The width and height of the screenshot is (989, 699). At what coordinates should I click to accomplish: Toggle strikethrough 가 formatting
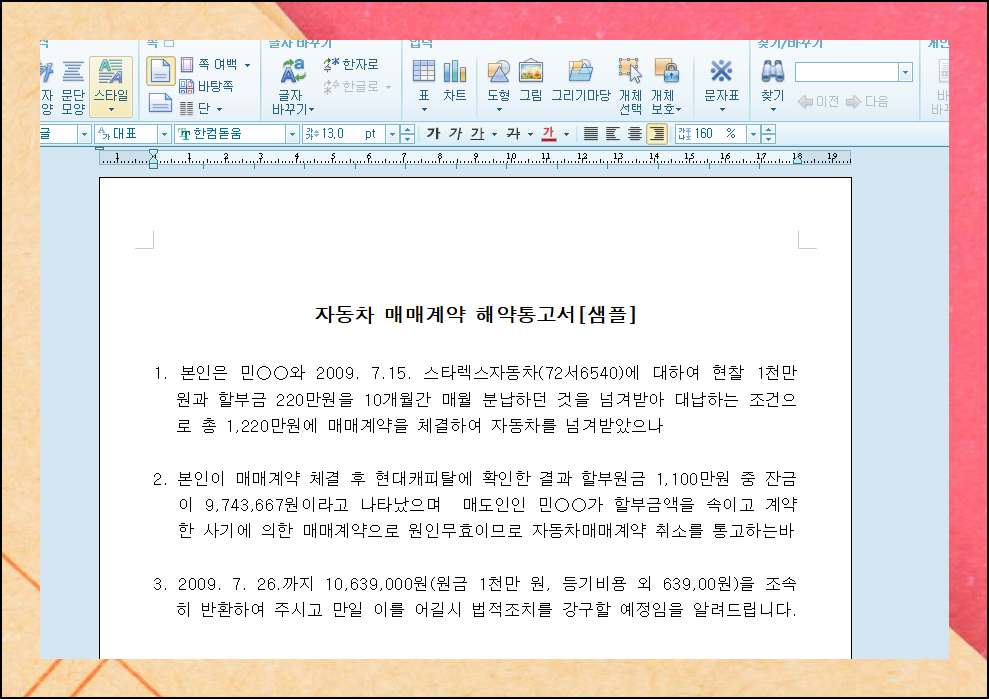(513, 133)
